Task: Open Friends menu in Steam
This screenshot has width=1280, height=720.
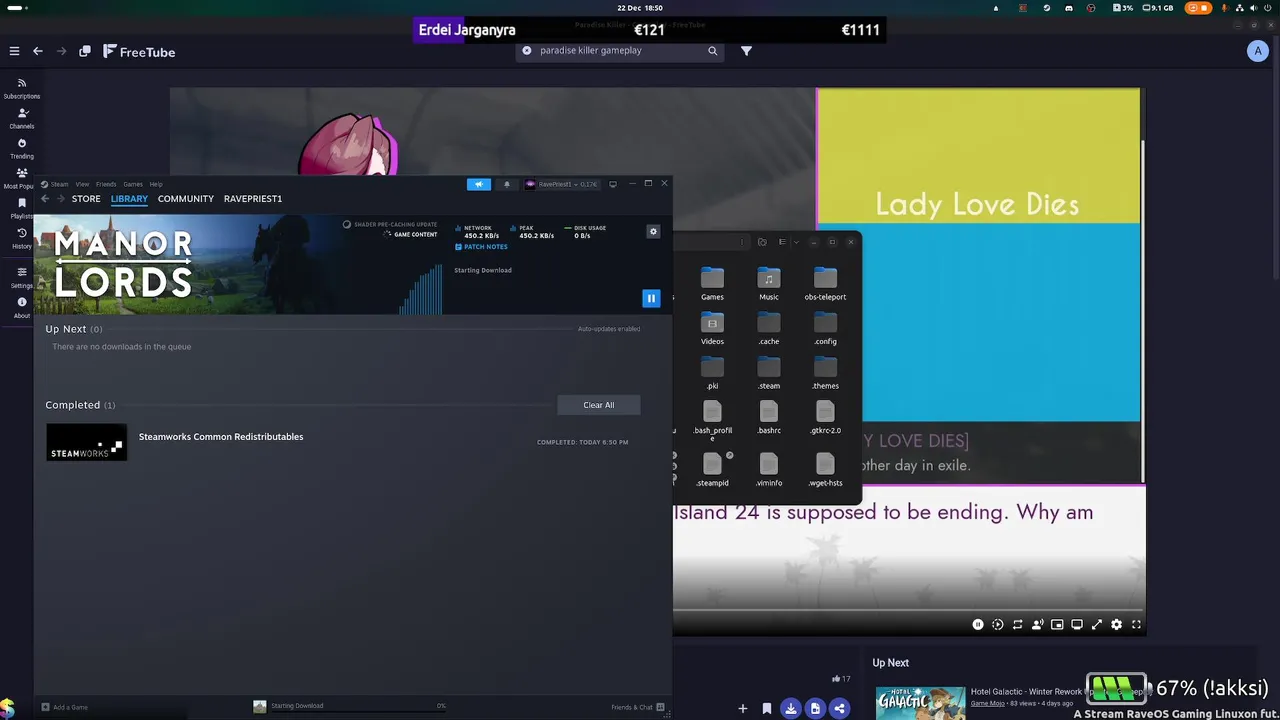Action: tap(106, 184)
